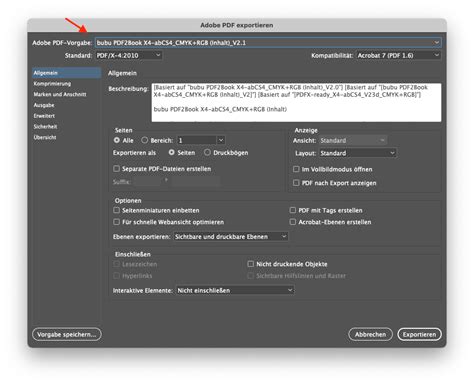Click the Bereich page range field
This screenshot has width=474, height=384.
[197, 140]
